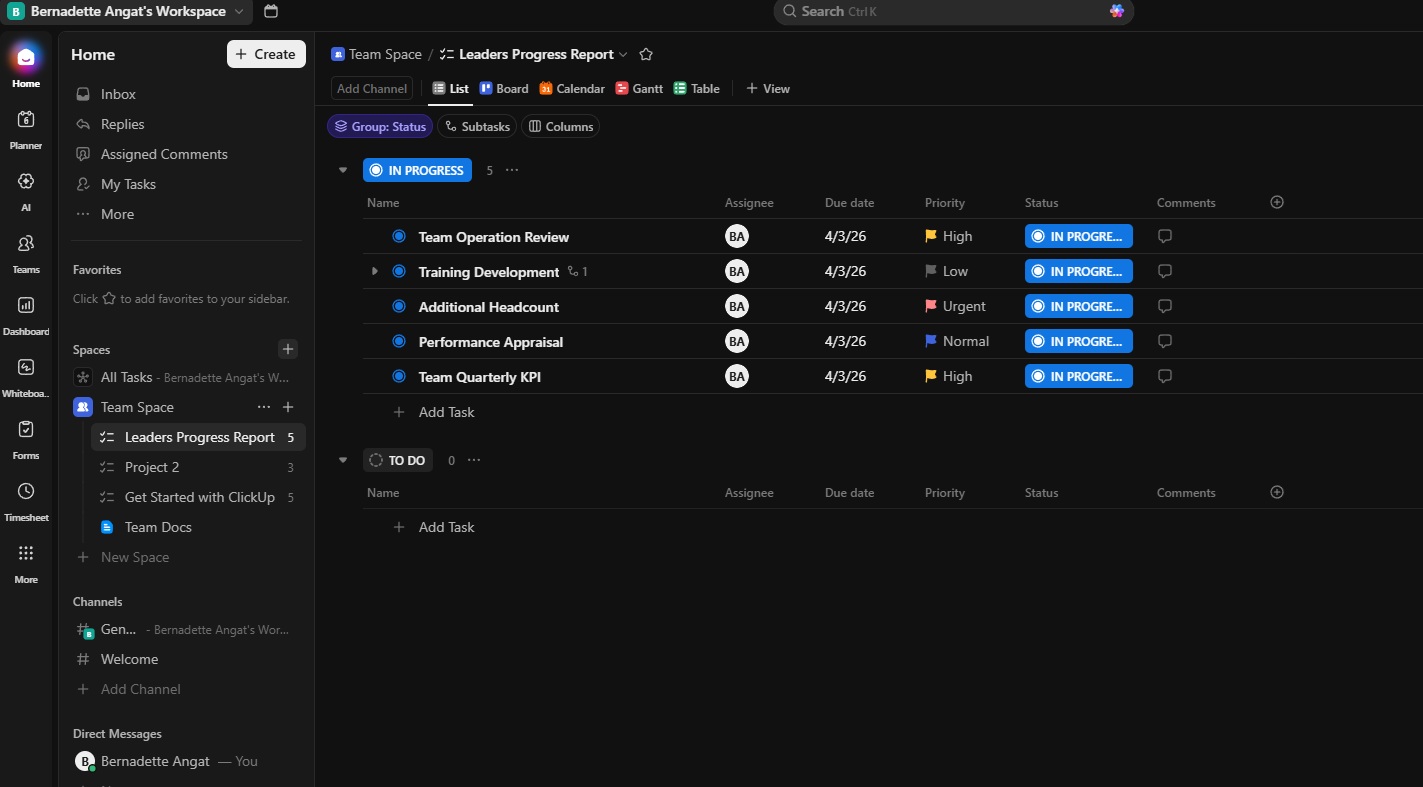Viewport: 1423px width, 787px height.
Task: Click the BA assignee avatar for Team Operation Review
Action: pos(737,237)
